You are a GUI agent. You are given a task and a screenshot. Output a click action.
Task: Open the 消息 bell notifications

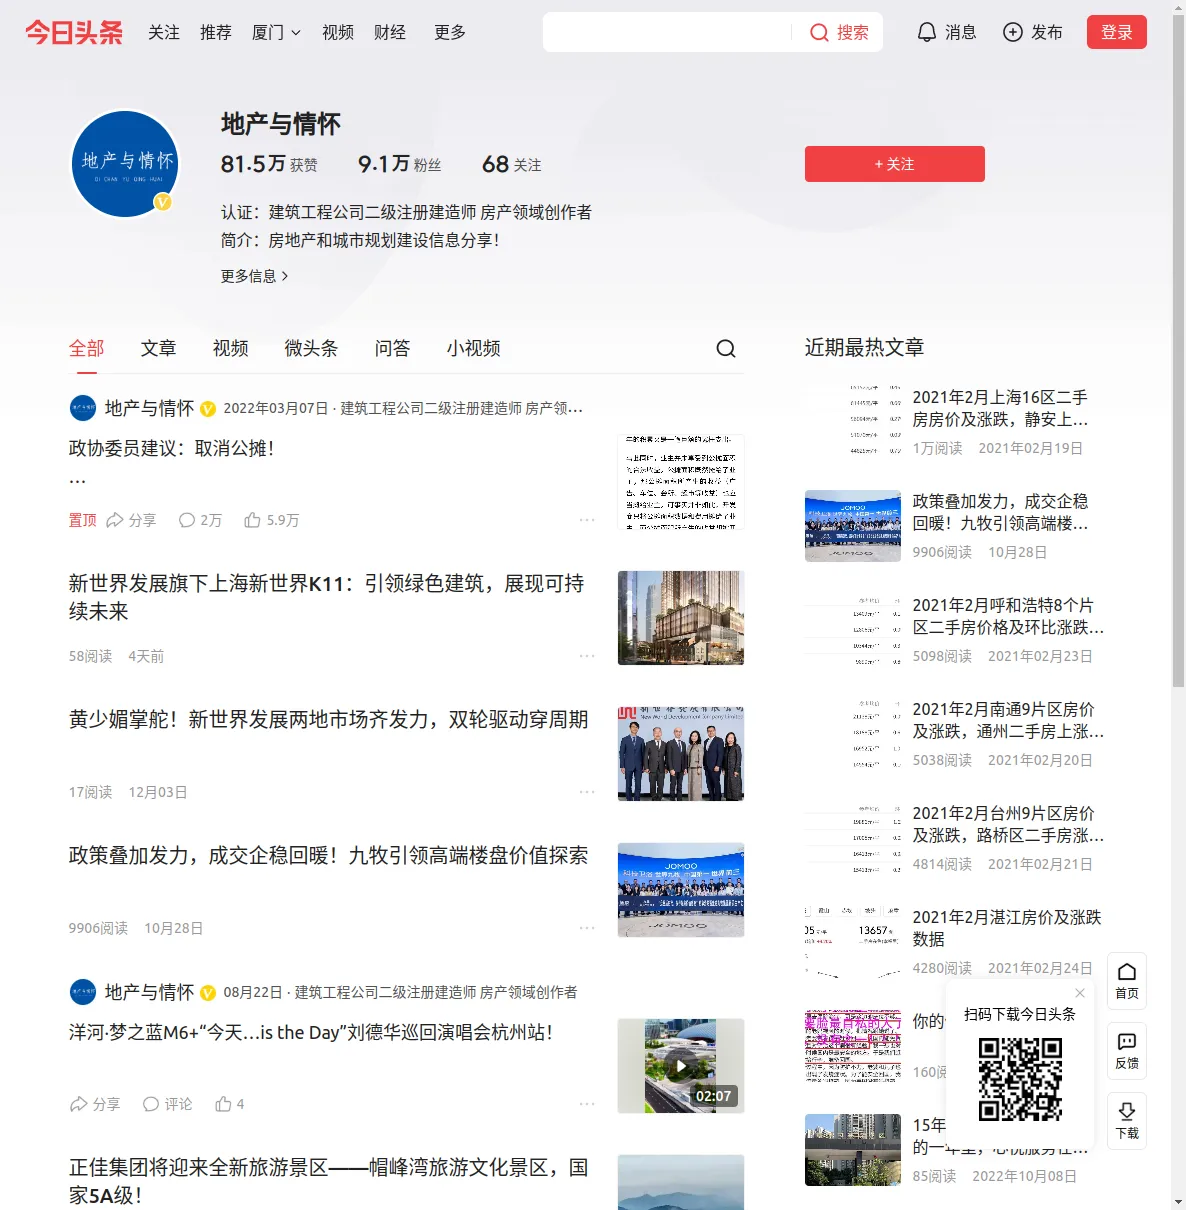(946, 32)
